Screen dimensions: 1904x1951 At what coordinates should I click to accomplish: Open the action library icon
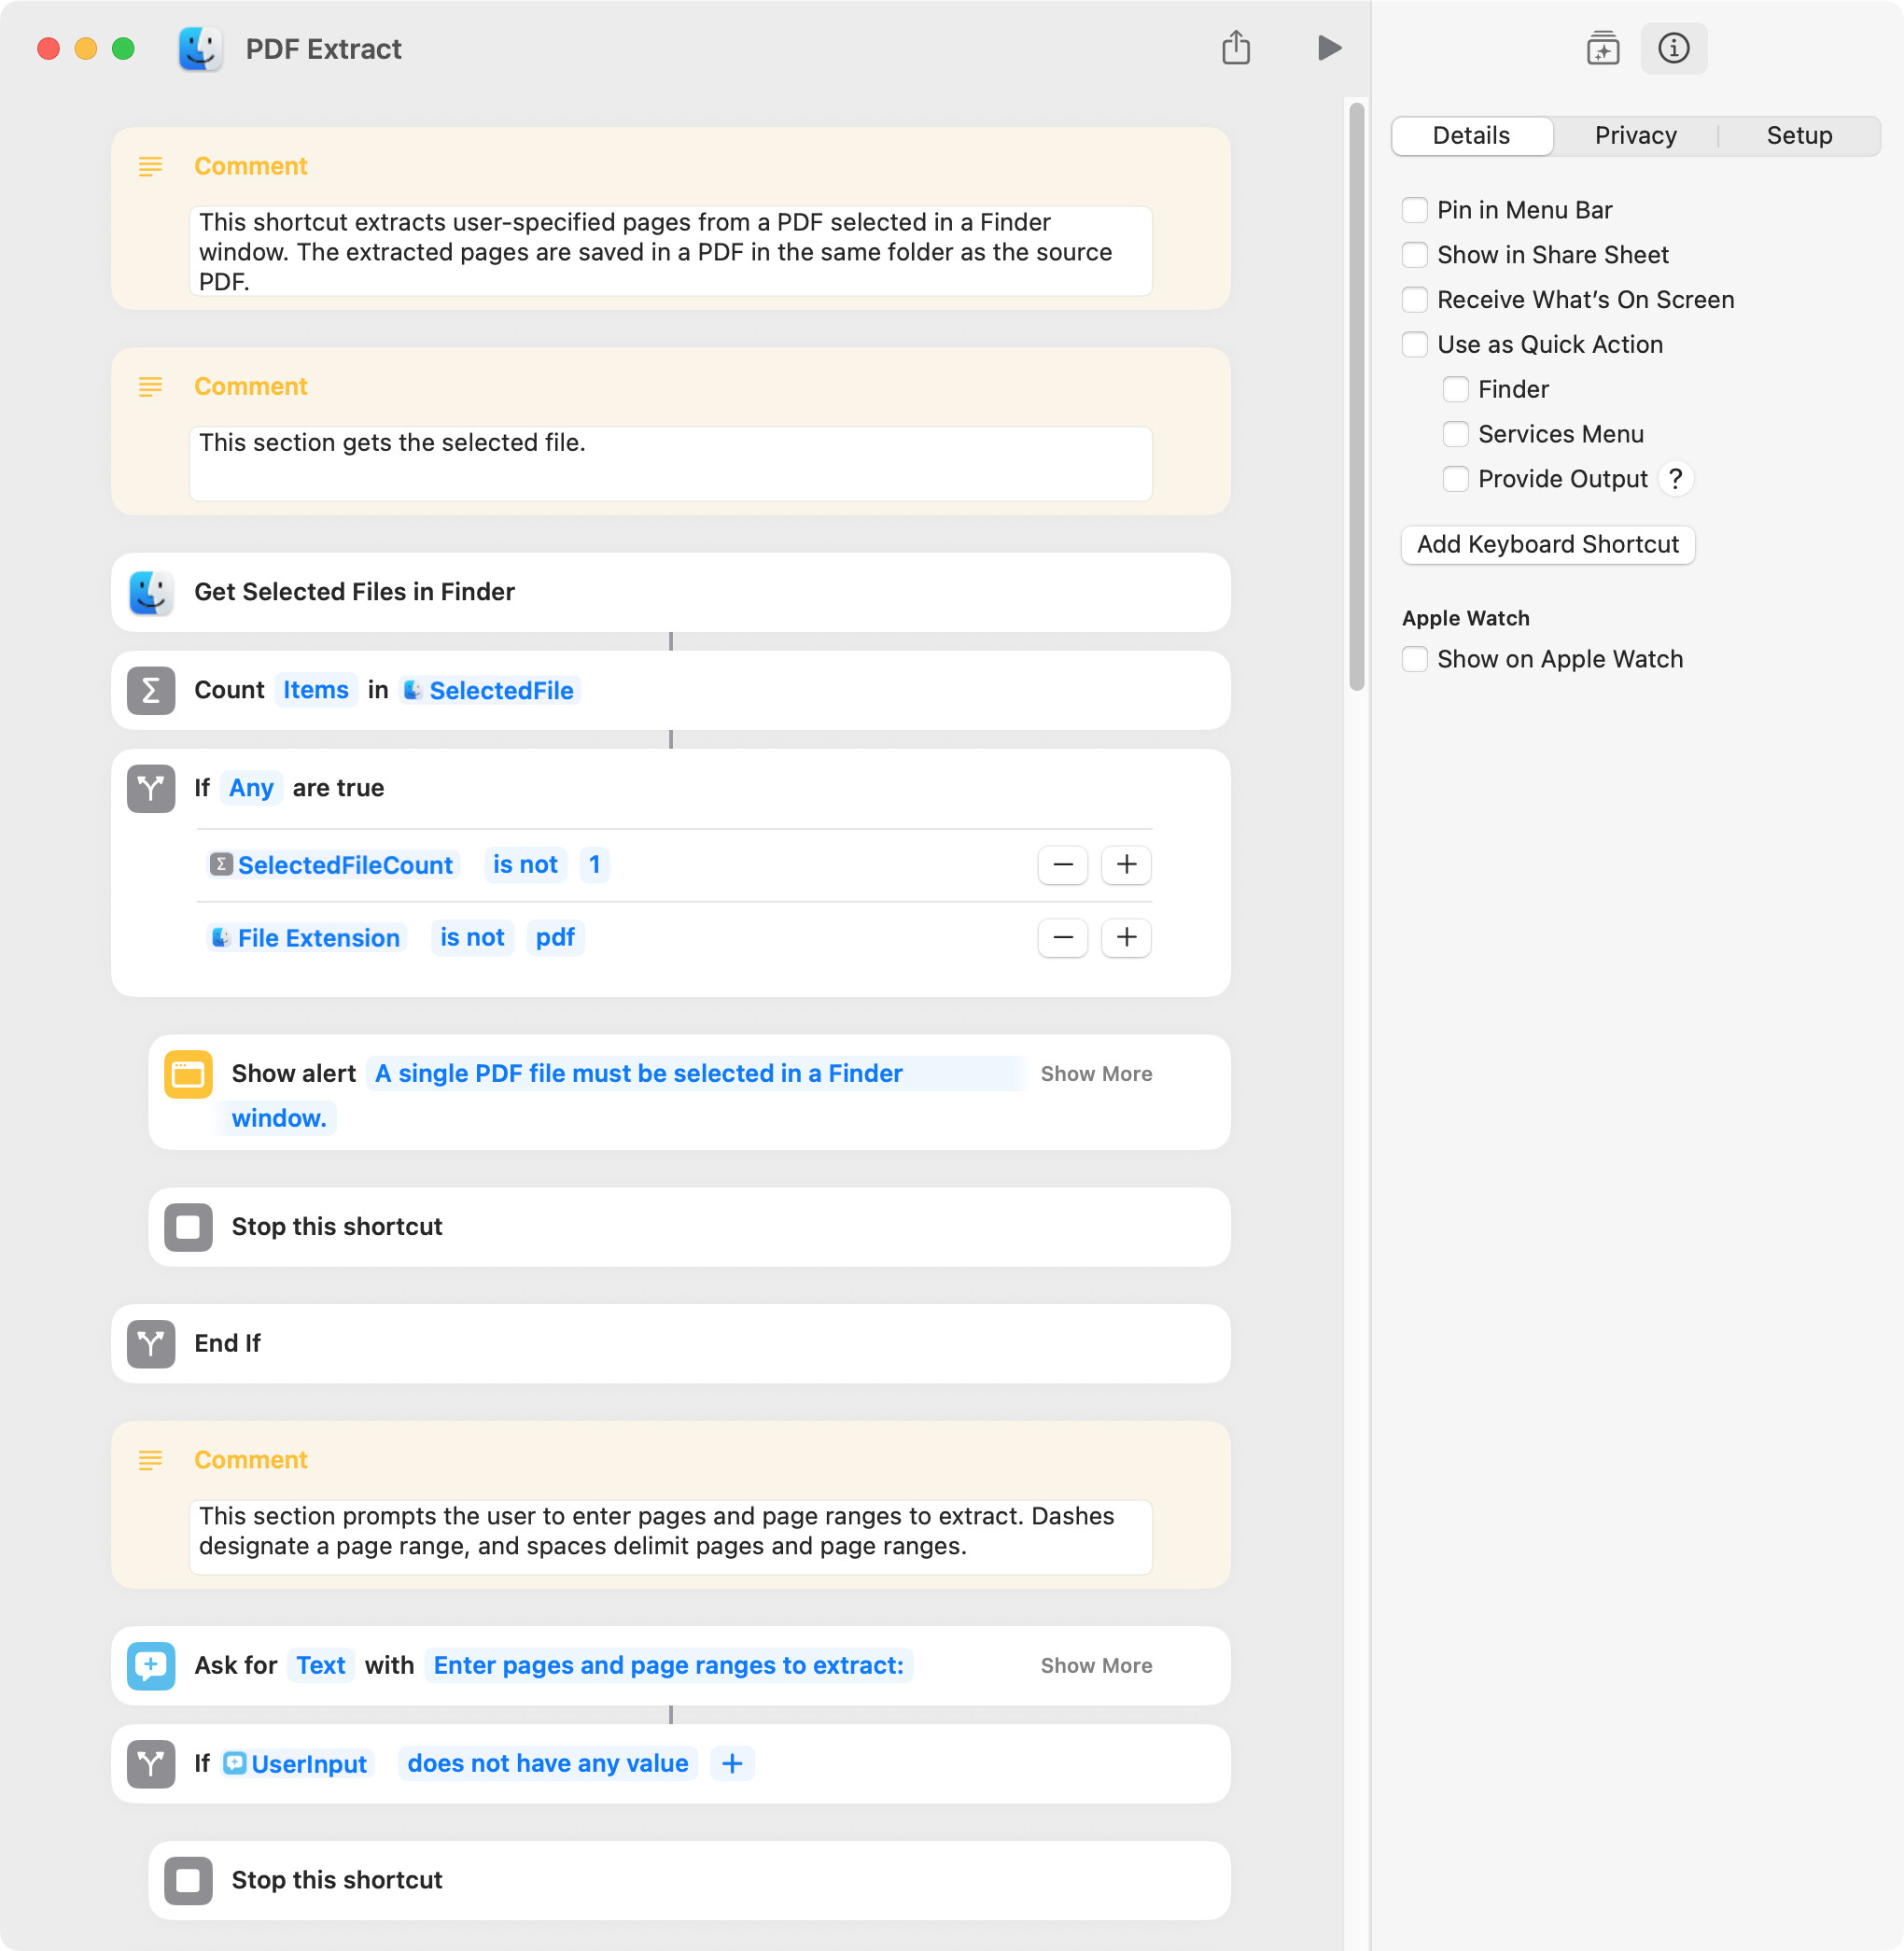point(1602,48)
